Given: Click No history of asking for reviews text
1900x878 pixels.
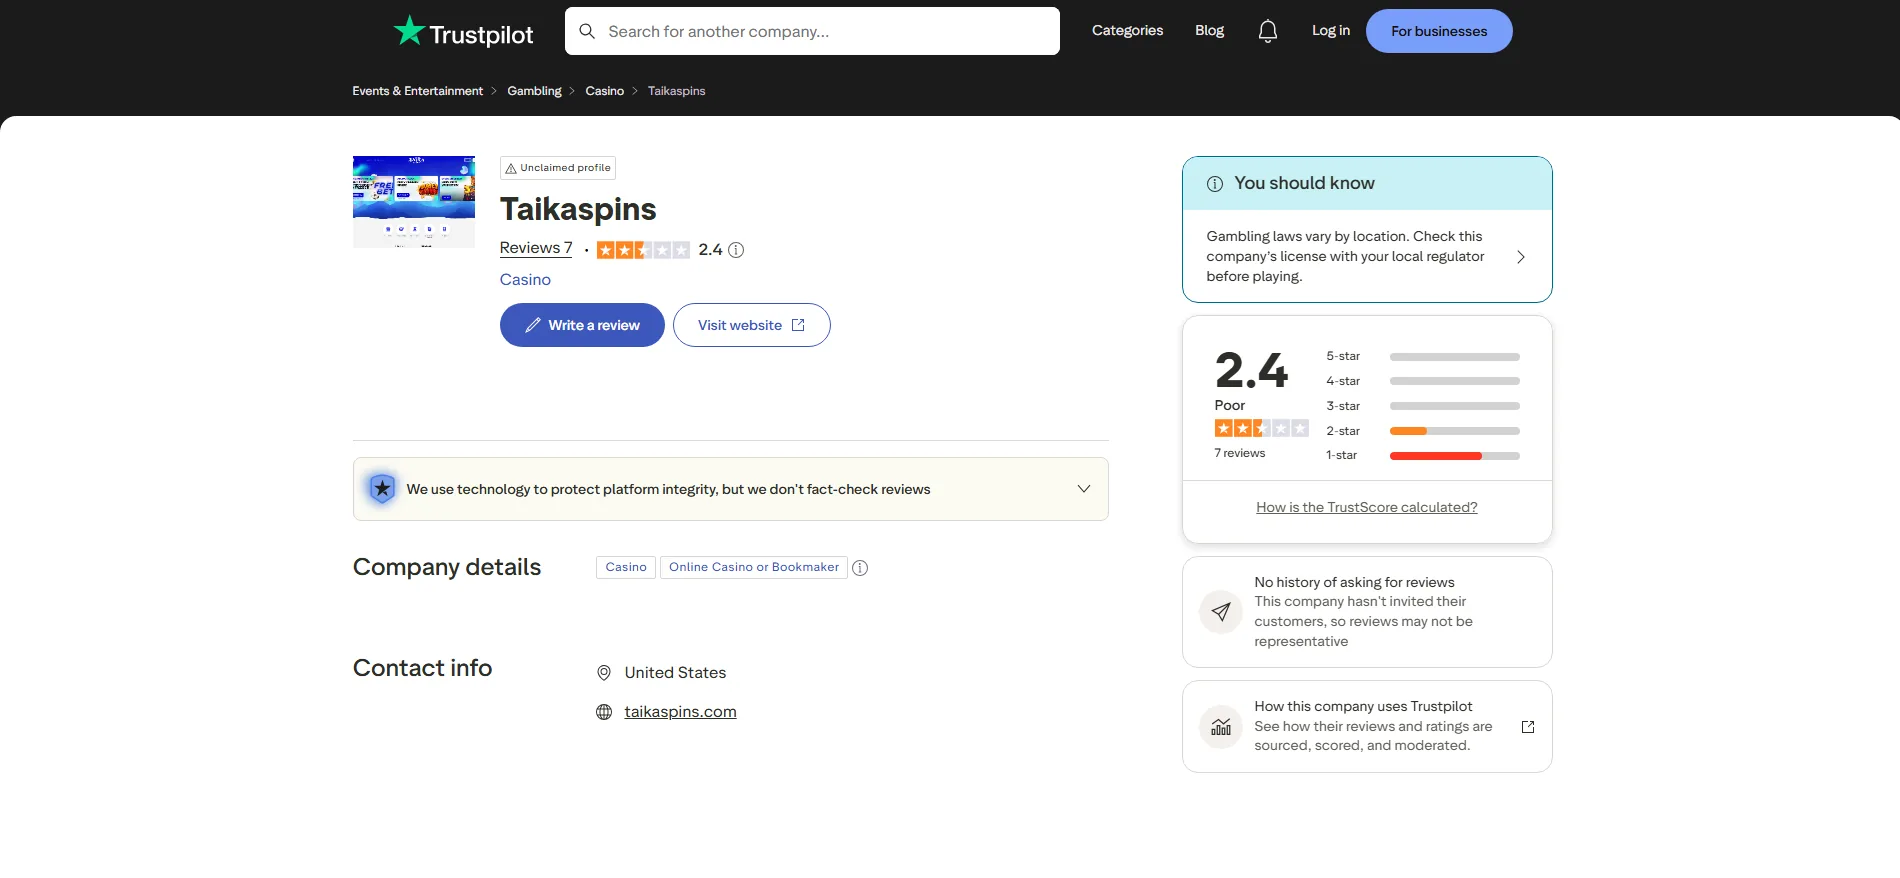Looking at the screenshot, I should tap(1354, 583).
